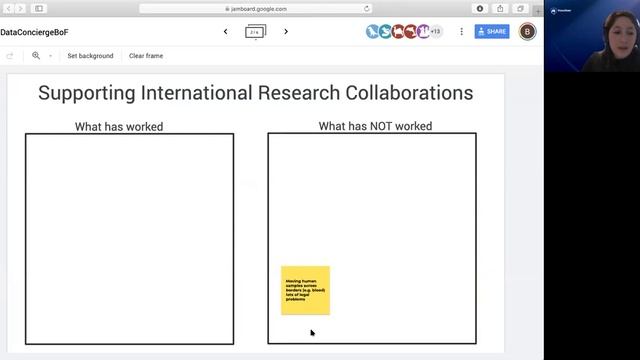The image size is (640, 360).
Task: Show the Safari tab overview
Action: coord(520,9)
